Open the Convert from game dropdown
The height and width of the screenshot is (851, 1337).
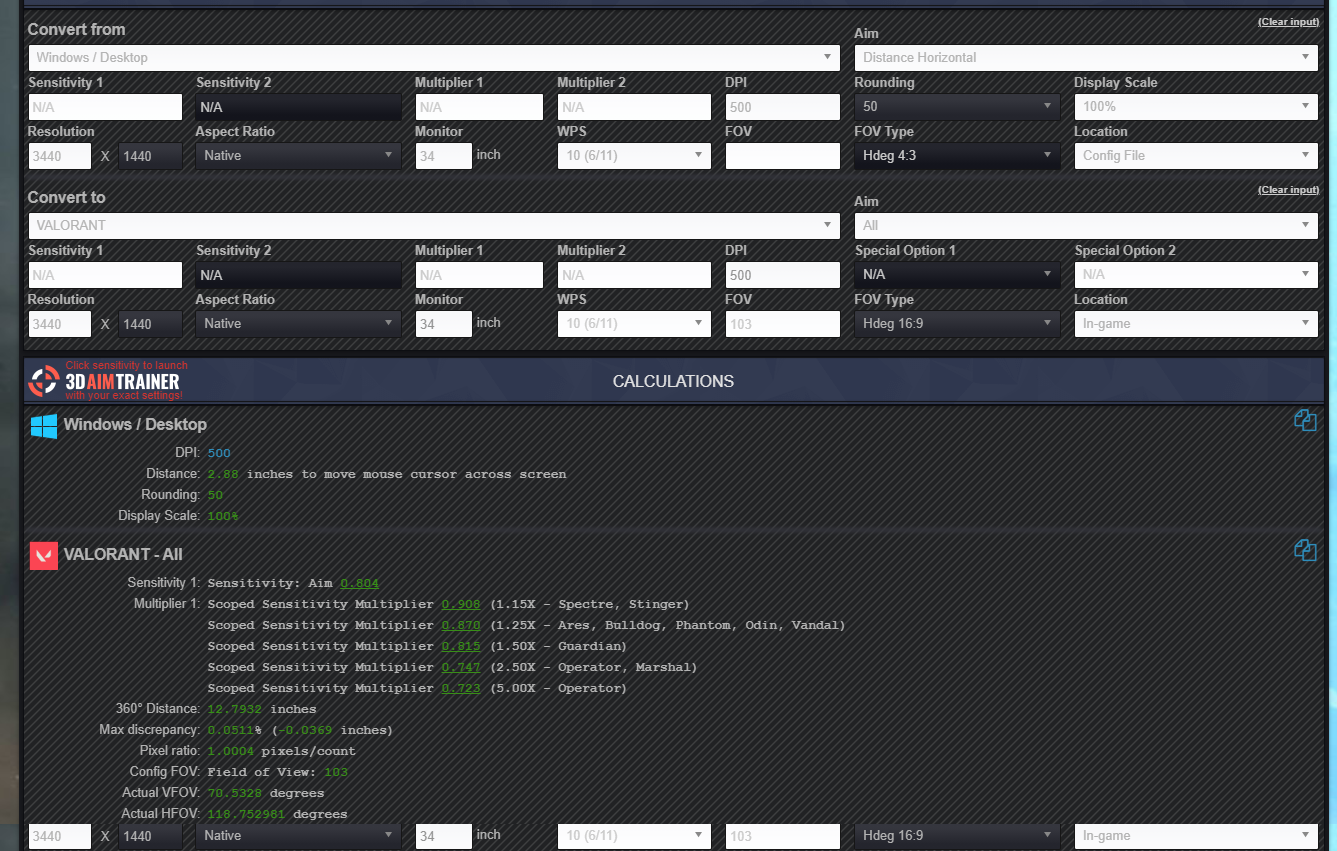coord(433,58)
